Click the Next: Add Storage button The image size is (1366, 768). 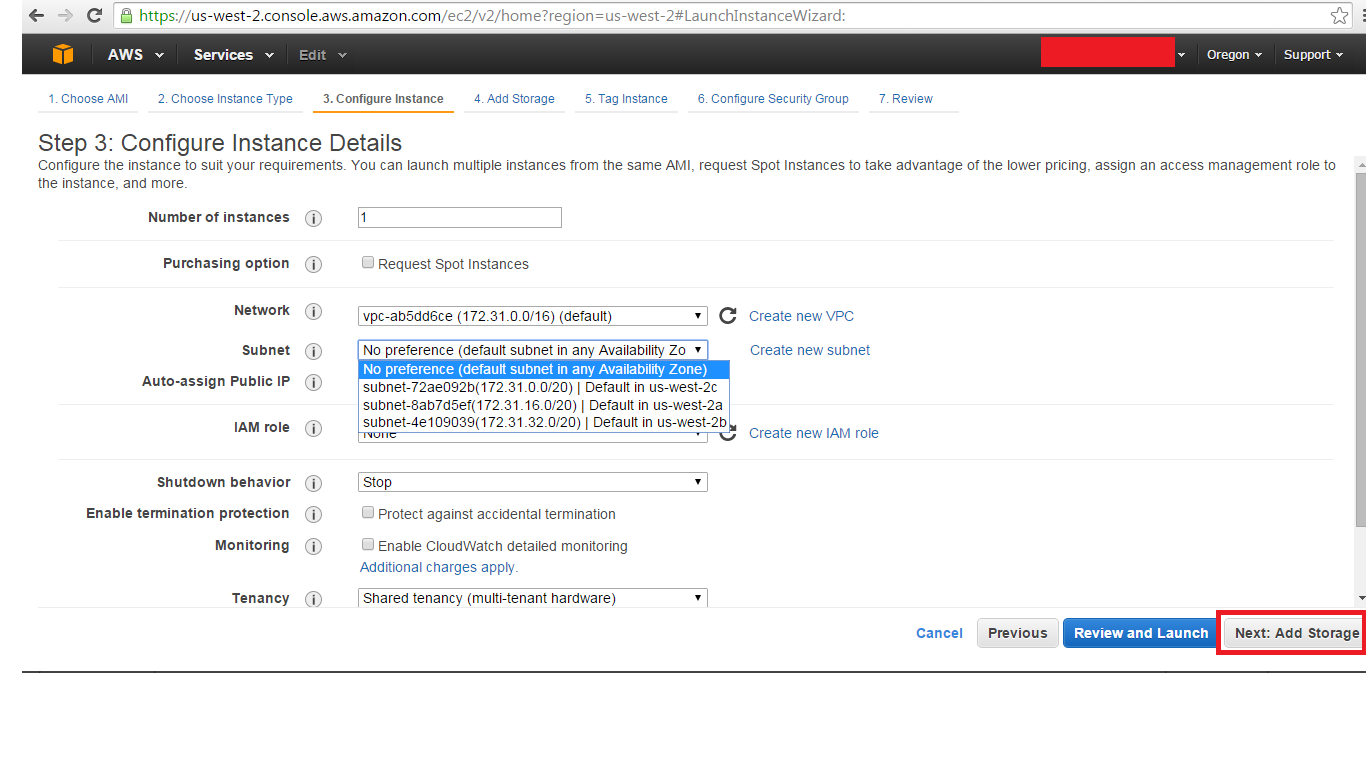(1295, 633)
